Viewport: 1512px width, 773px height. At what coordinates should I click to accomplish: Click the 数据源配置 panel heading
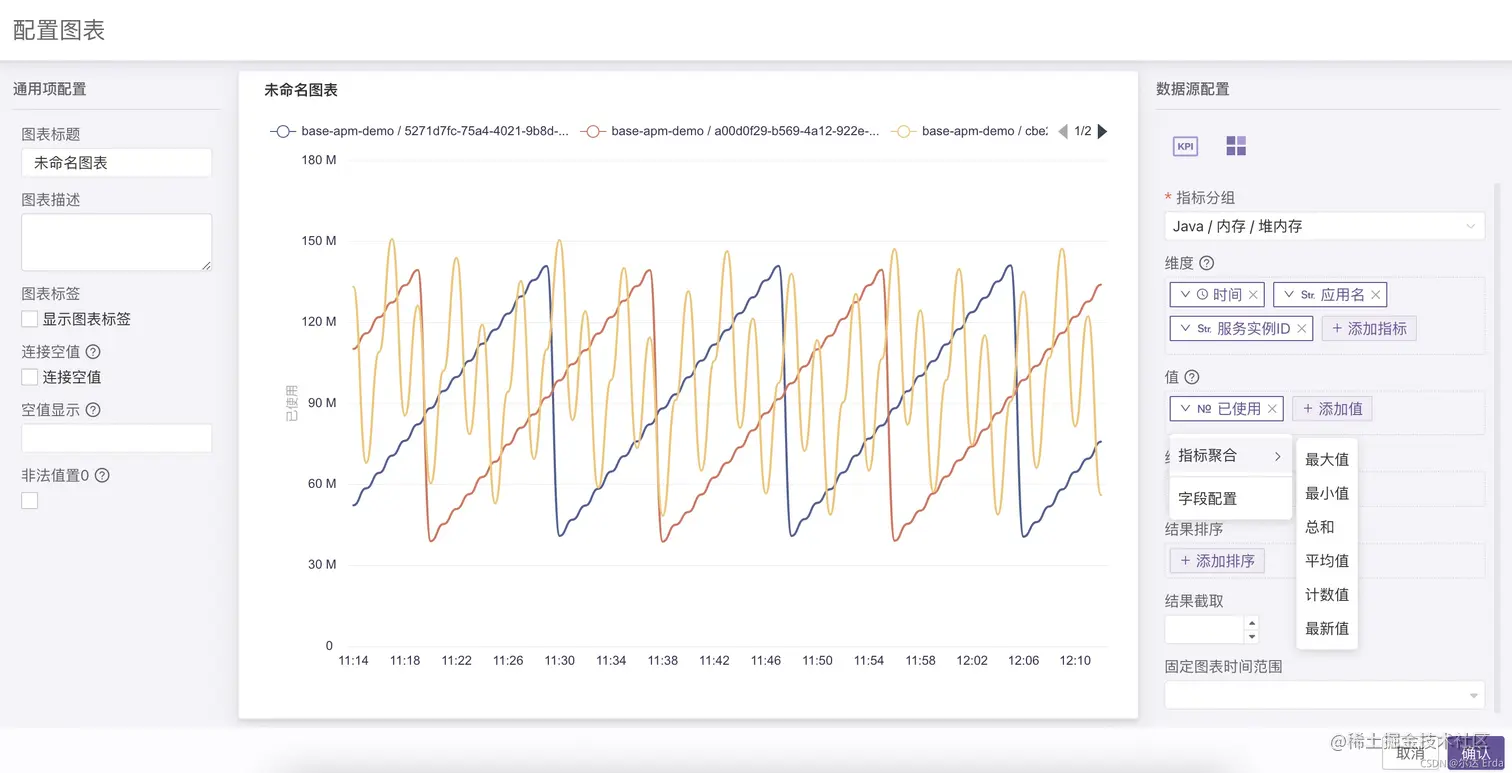[1193, 89]
